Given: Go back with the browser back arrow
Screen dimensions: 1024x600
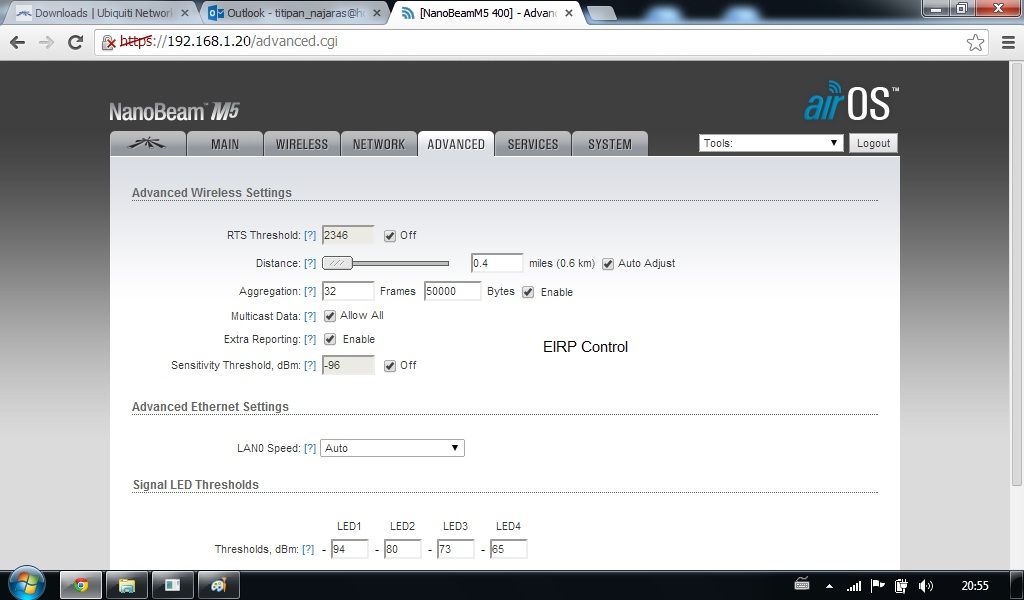Looking at the screenshot, I should (x=18, y=42).
